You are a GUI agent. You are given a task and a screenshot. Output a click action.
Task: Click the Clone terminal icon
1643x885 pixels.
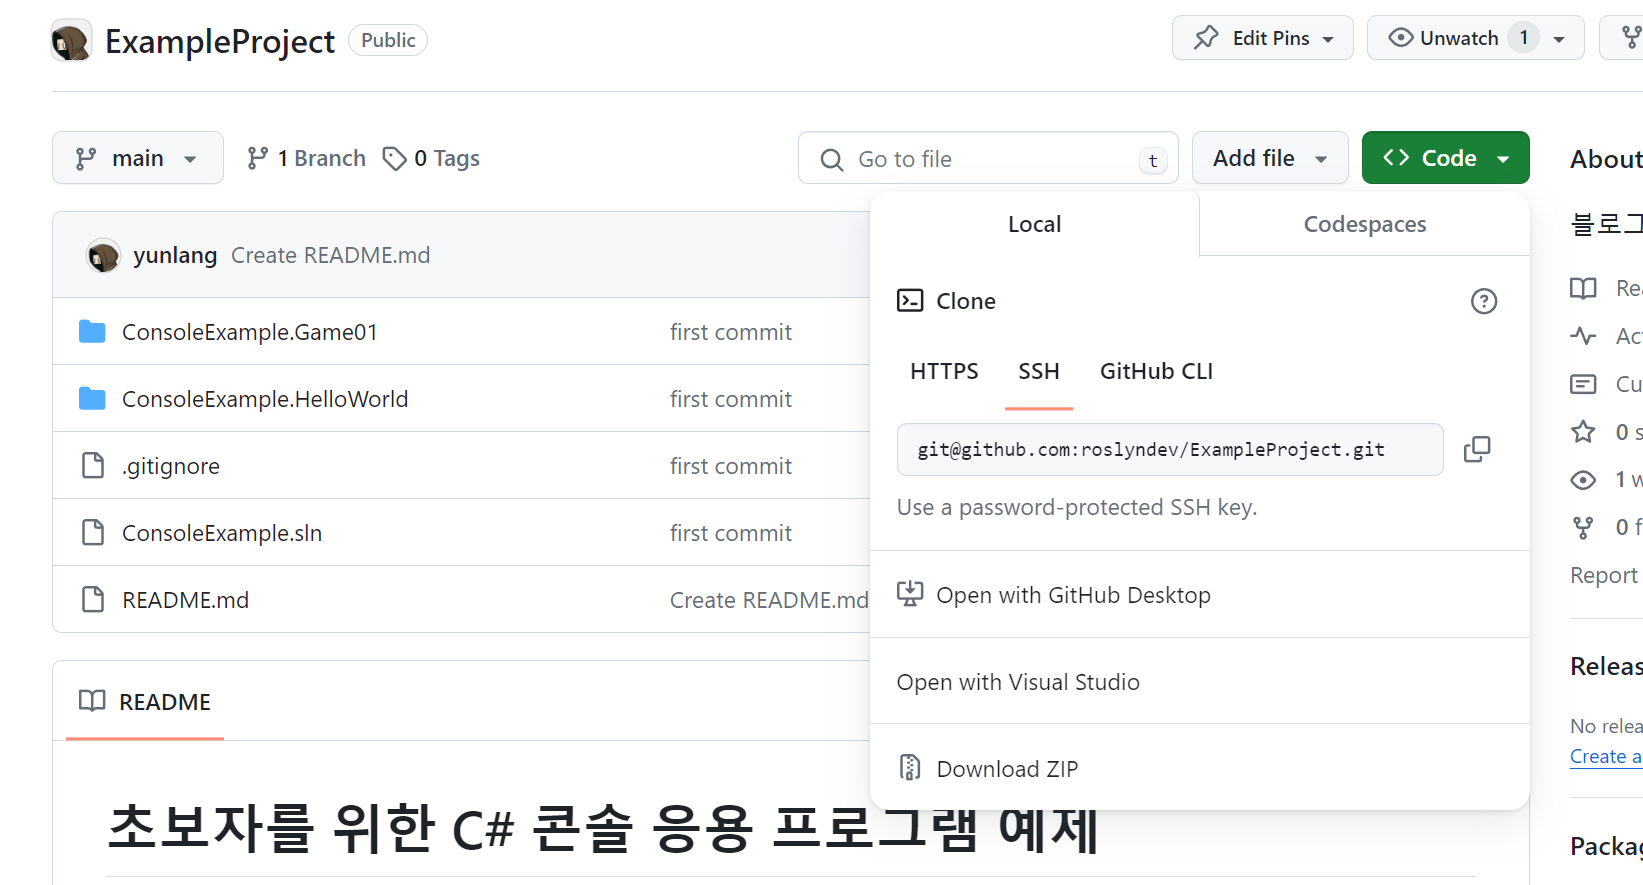click(910, 300)
